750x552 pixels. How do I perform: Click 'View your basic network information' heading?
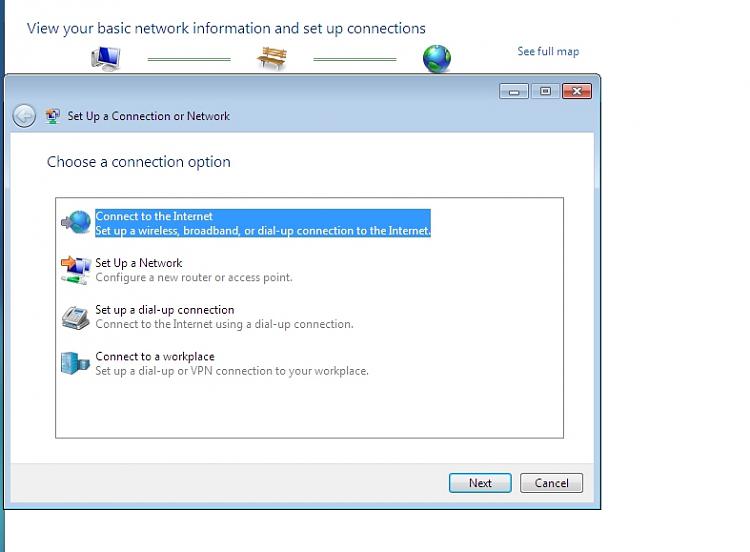pos(226,29)
